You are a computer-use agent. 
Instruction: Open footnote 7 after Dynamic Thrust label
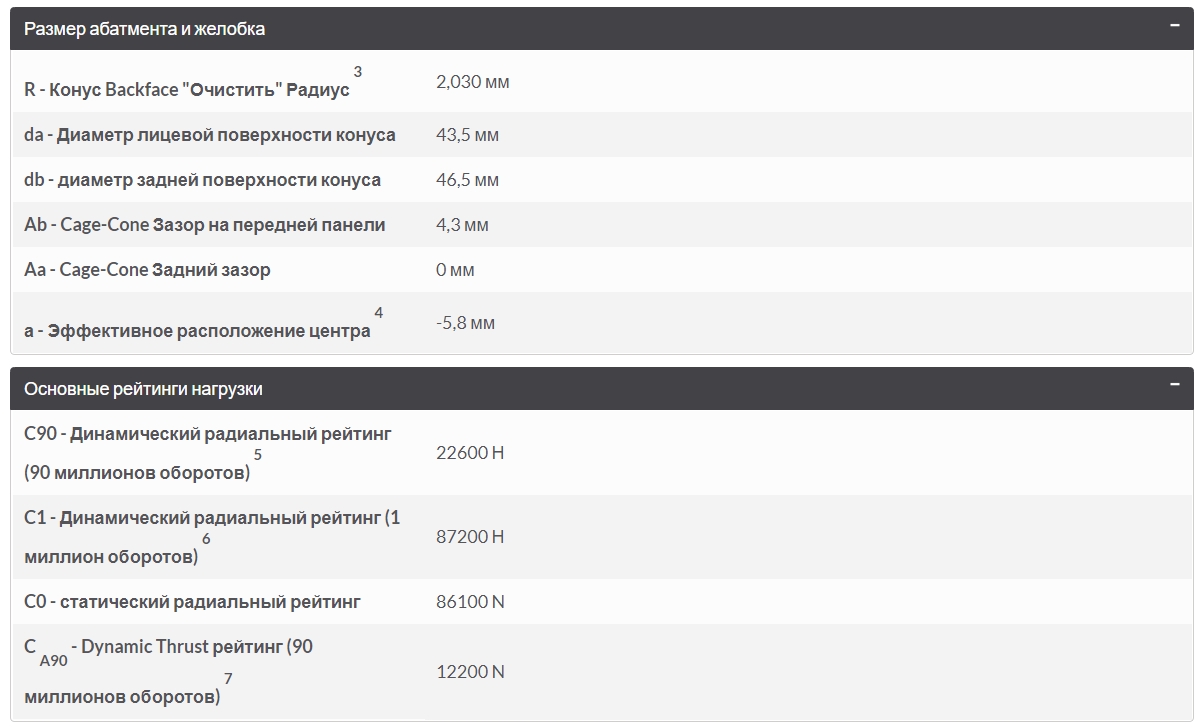click(x=228, y=679)
